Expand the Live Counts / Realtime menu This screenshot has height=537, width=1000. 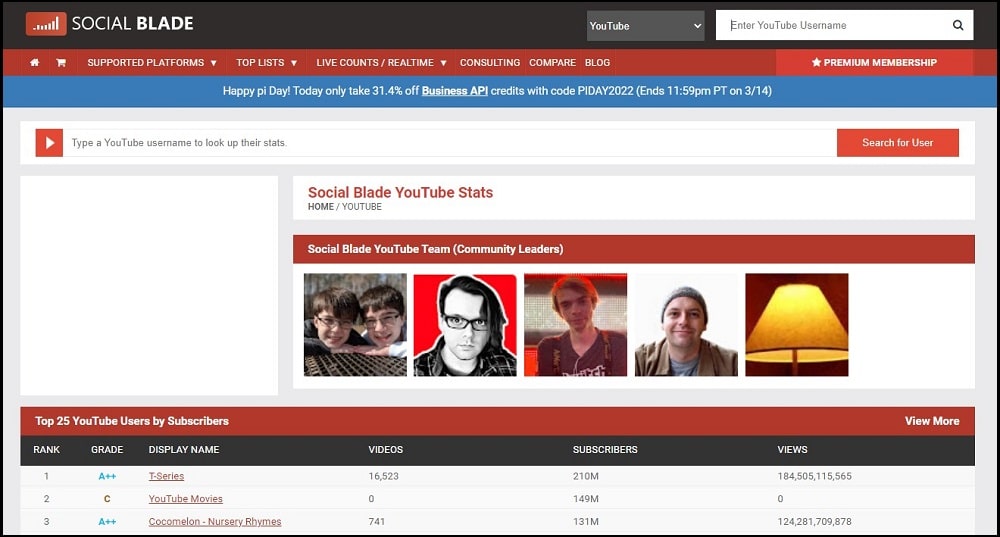tap(381, 63)
